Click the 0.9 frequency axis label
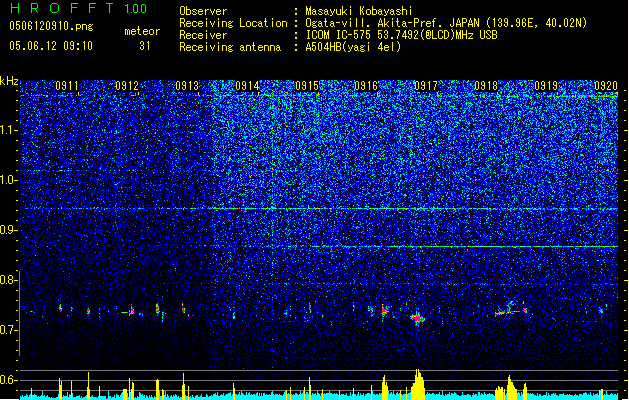The width and height of the screenshot is (629, 400). click(x=9, y=230)
